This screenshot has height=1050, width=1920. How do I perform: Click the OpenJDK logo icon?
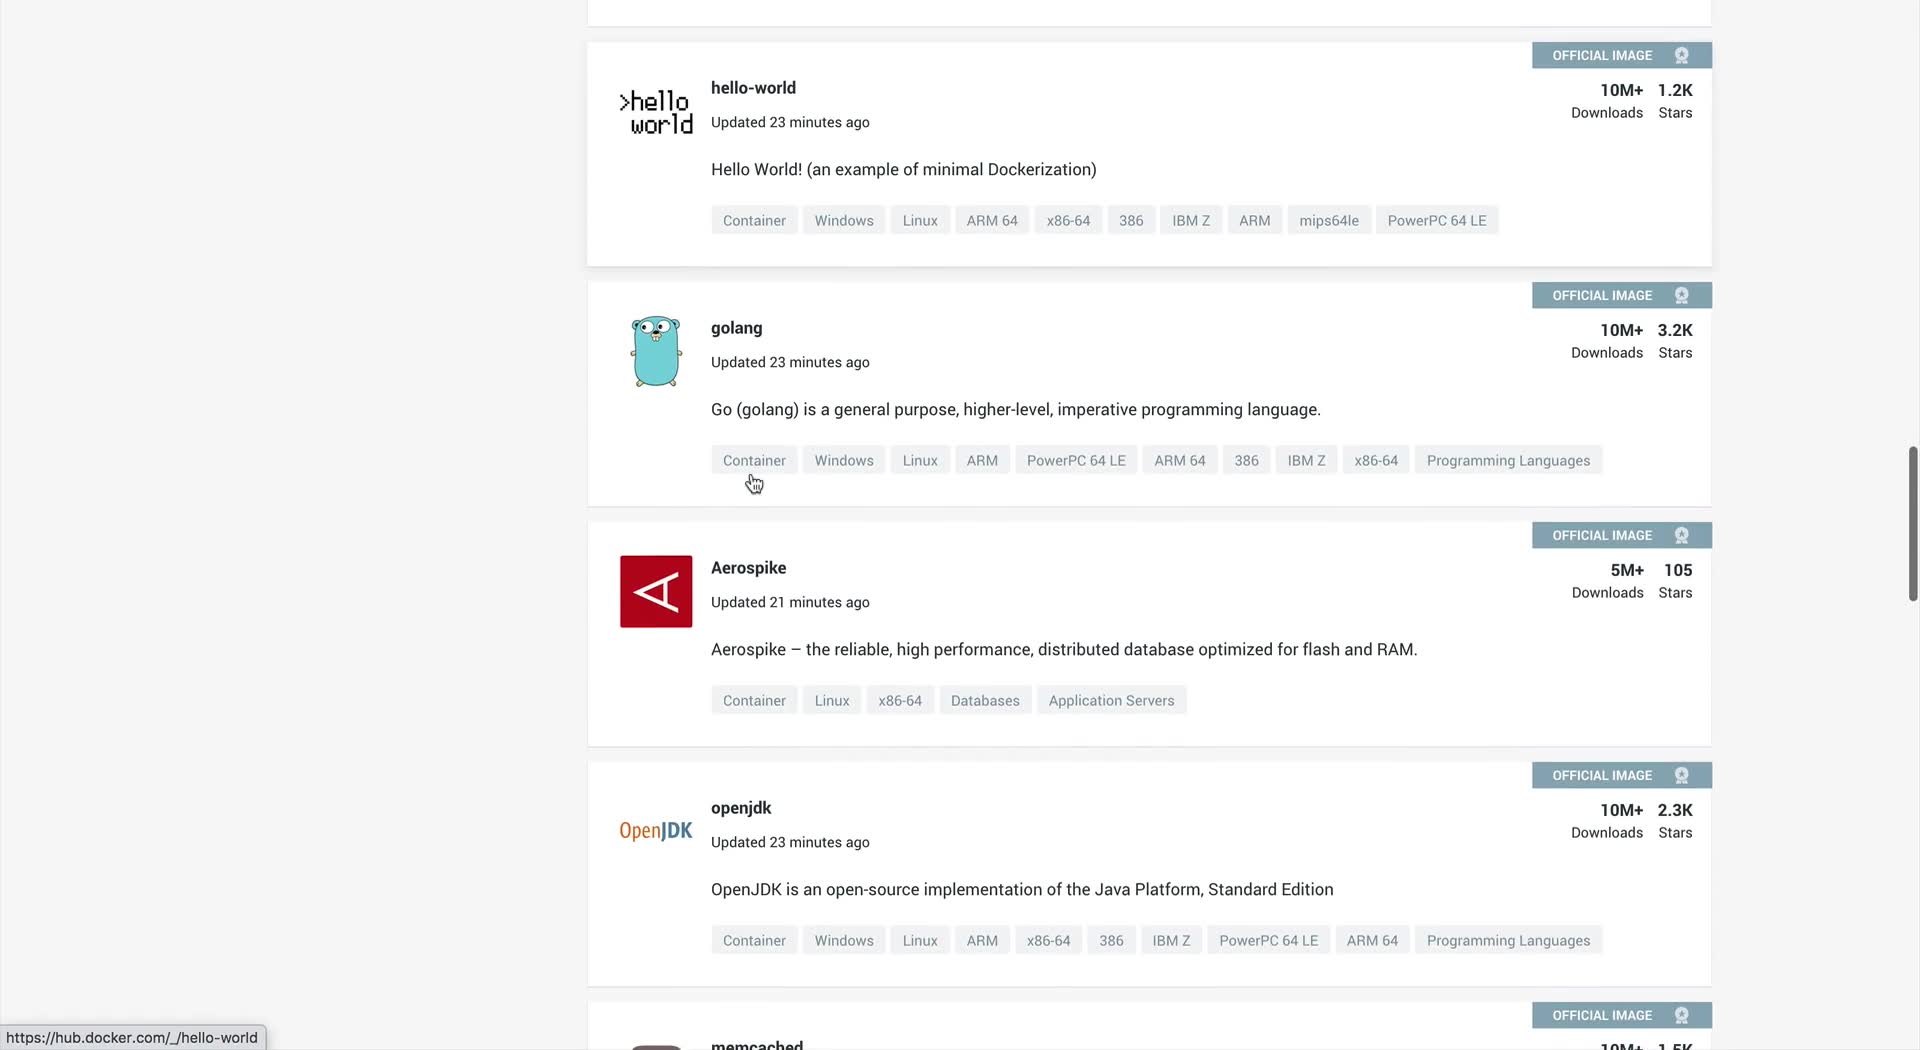[656, 830]
